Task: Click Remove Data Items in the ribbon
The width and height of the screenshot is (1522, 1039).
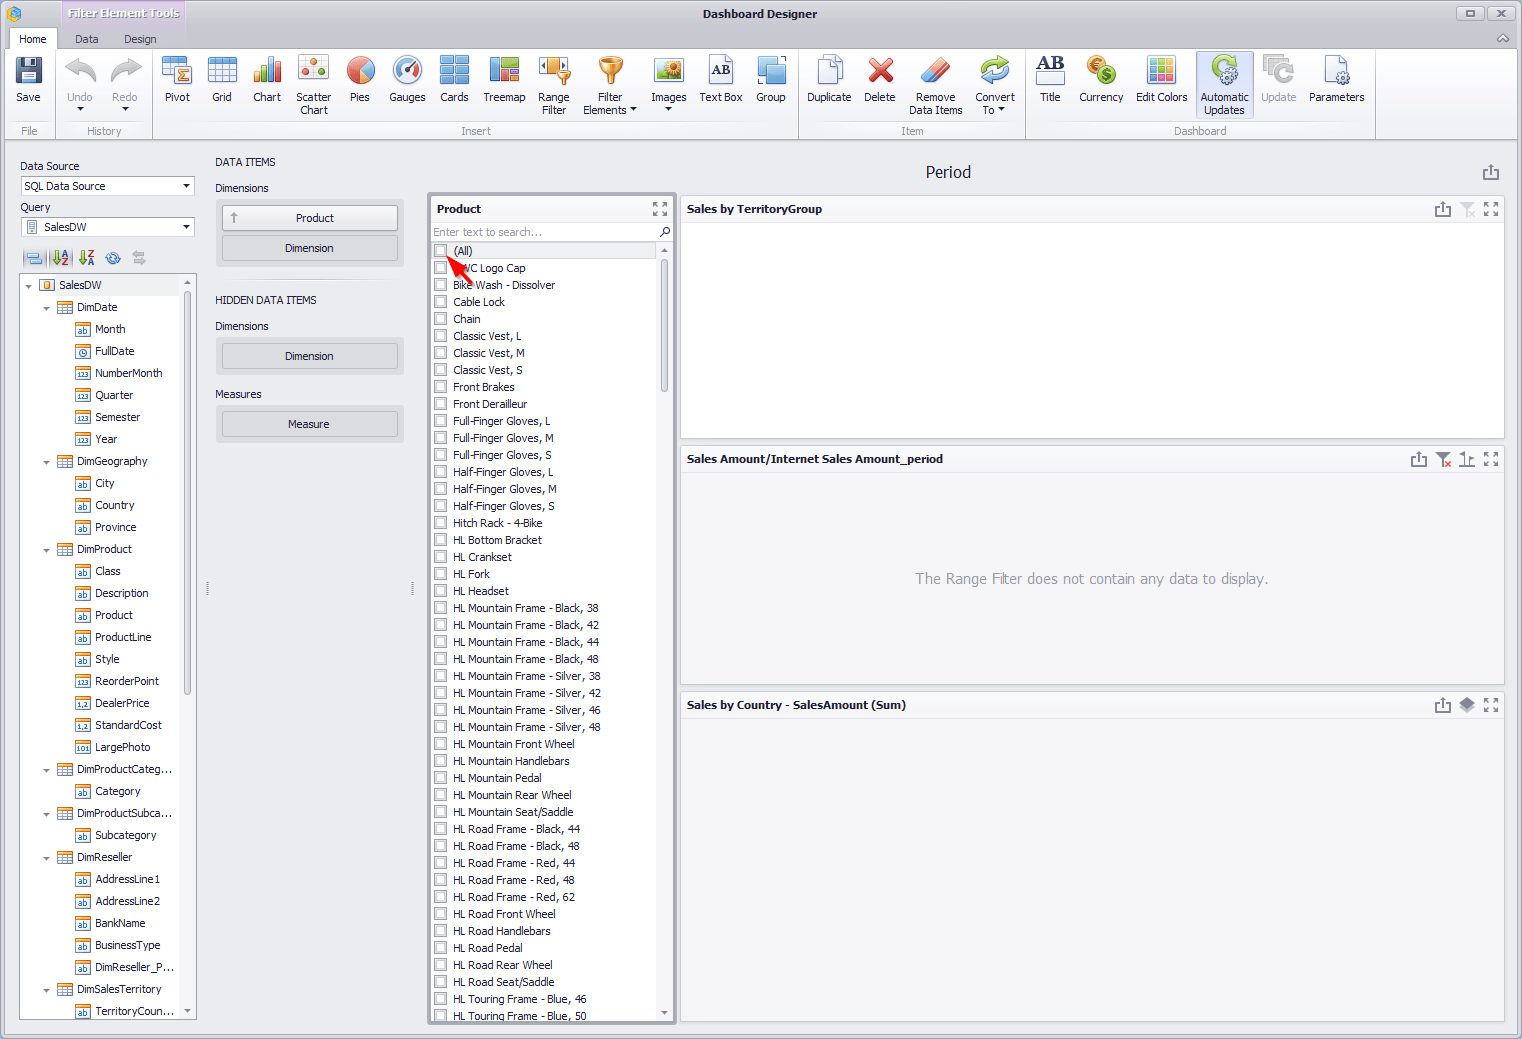Action: (x=936, y=85)
